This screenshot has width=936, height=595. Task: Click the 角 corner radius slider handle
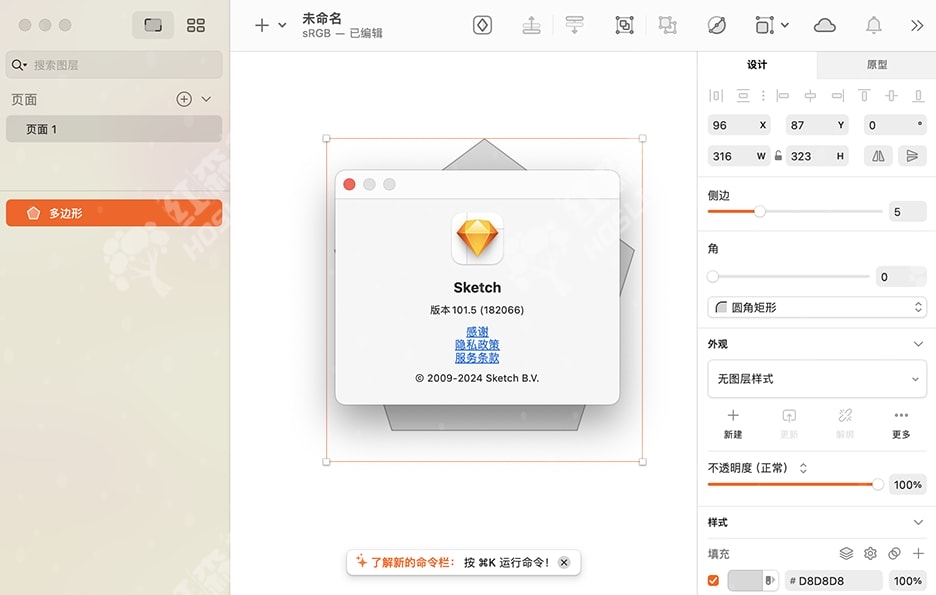pyautogui.click(x=713, y=276)
